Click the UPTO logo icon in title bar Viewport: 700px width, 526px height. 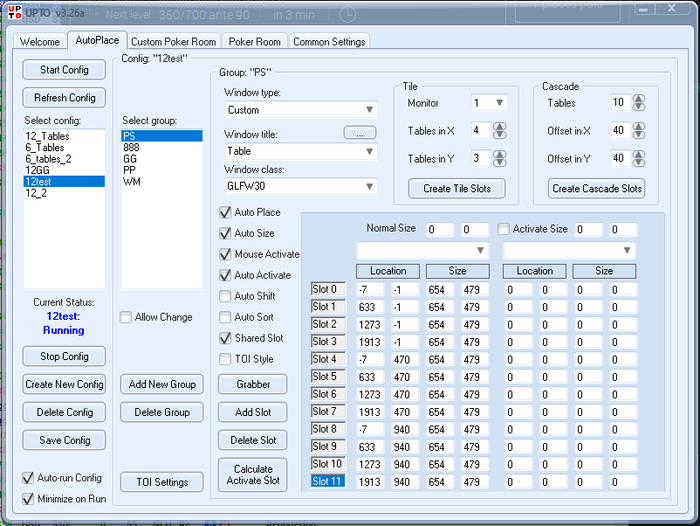click(16, 12)
